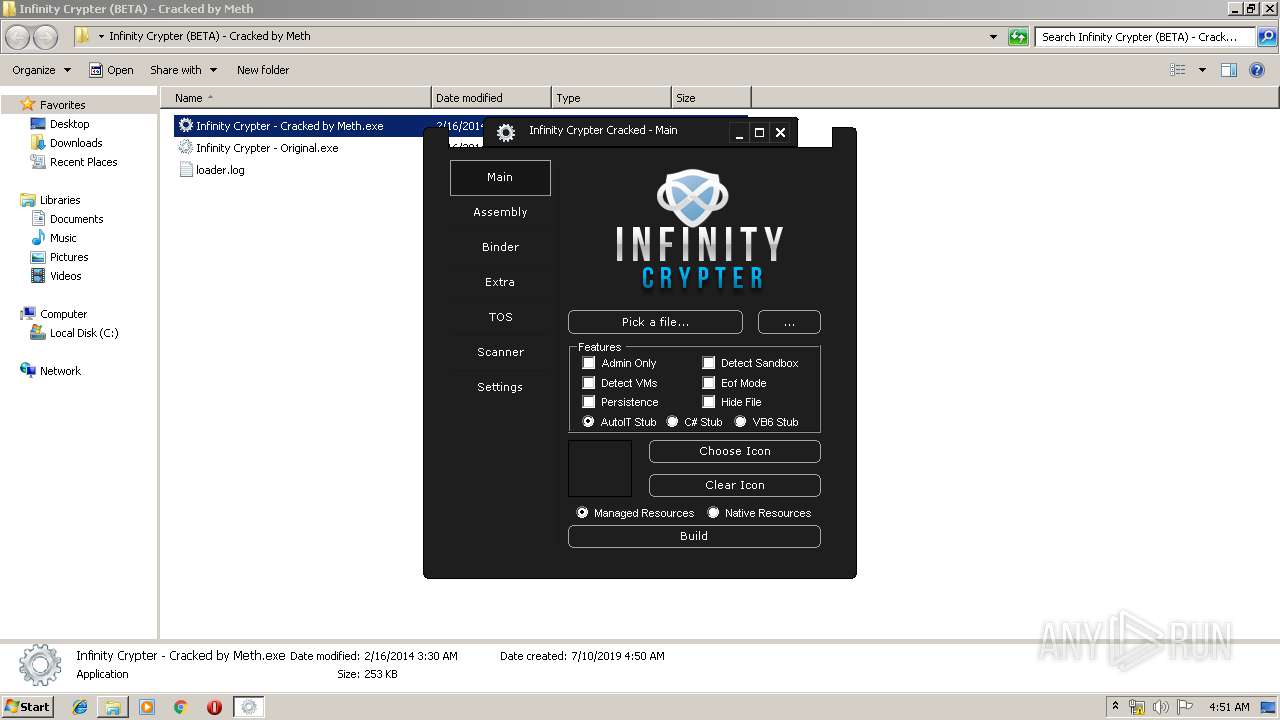Click the Pick a file... button
The height and width of the screenshot is (720, 1280).
pos(655,322)
